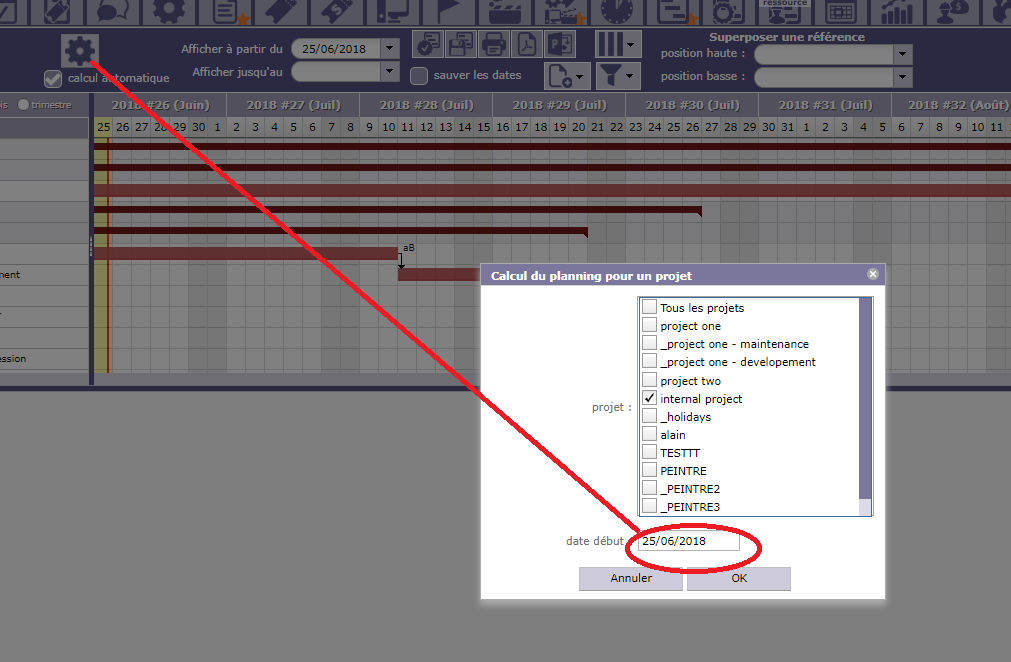Screen dimensions: 1011x662
Task: Print the Gantt planning
Action: pos(494,45)
